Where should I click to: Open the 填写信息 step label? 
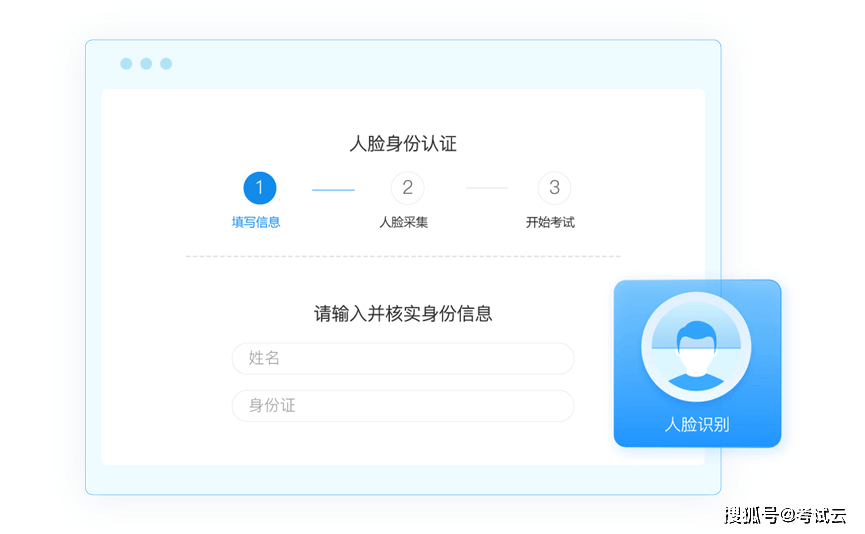coord(256,222)
